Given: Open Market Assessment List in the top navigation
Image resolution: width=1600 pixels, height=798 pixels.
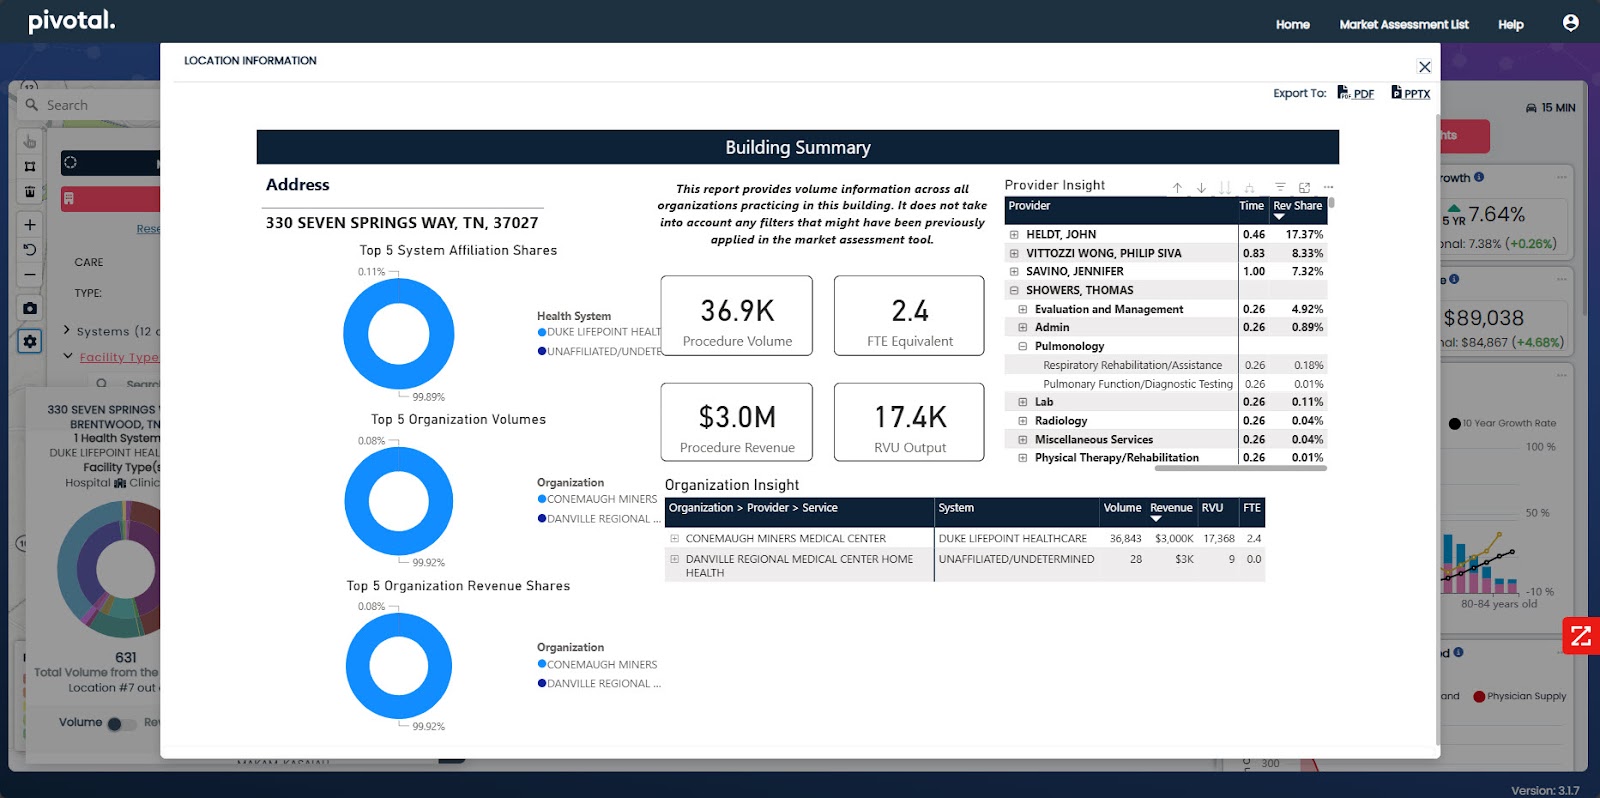Looking at the screenshot, I should pyautogui.click(x=1403, y=25).
